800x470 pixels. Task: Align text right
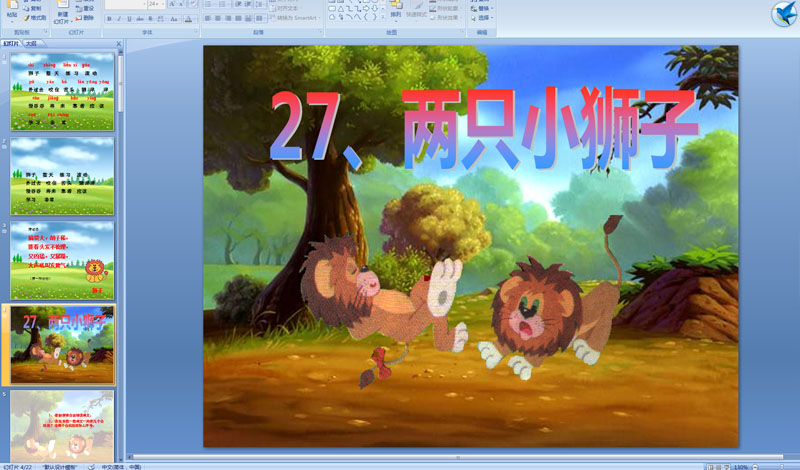click(228, 18)
